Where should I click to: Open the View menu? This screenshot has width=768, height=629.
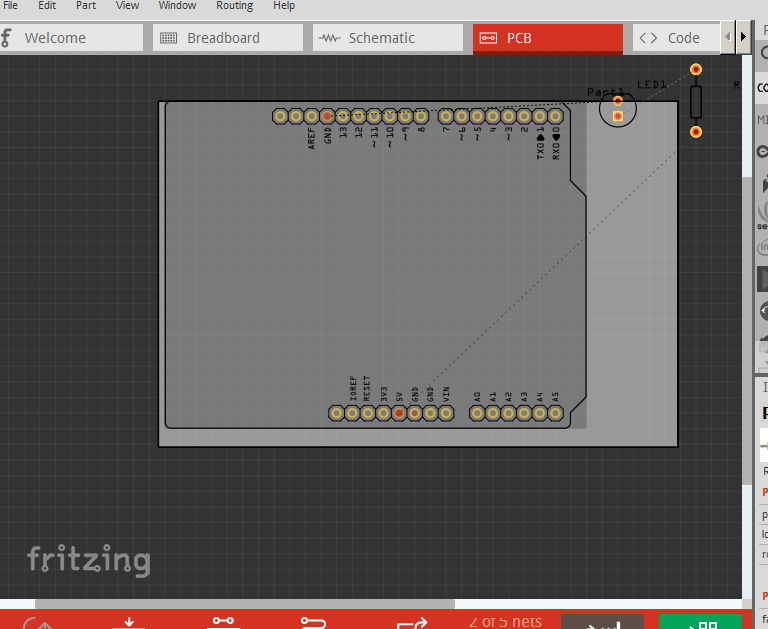pos(127,5)
